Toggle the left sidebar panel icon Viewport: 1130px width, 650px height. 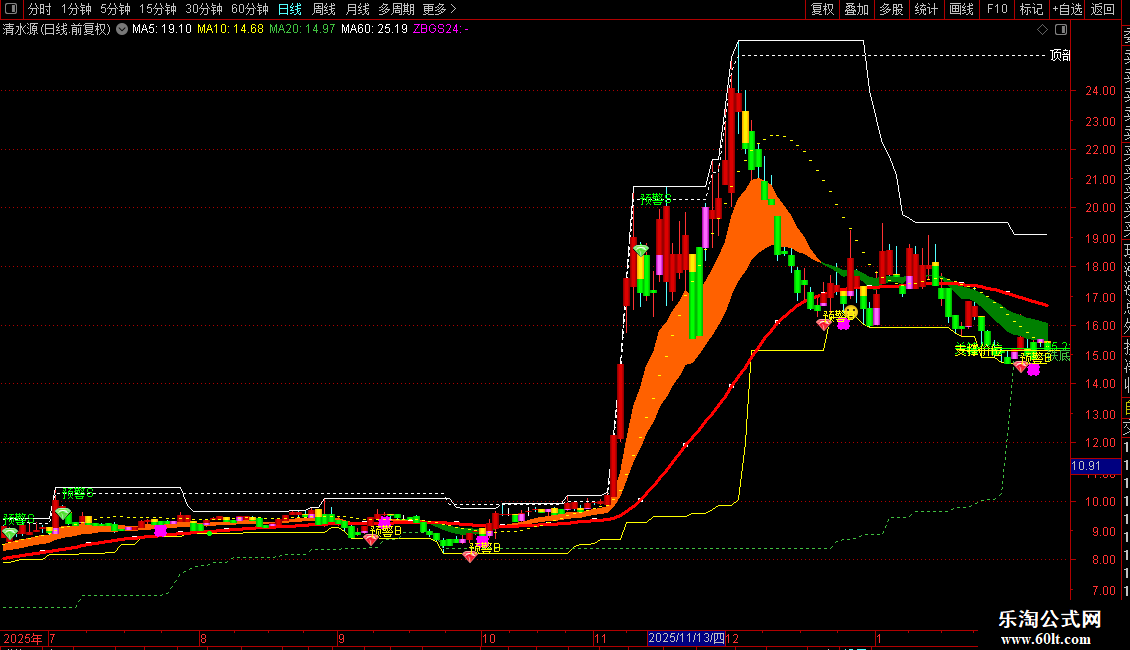coord(11,9)
